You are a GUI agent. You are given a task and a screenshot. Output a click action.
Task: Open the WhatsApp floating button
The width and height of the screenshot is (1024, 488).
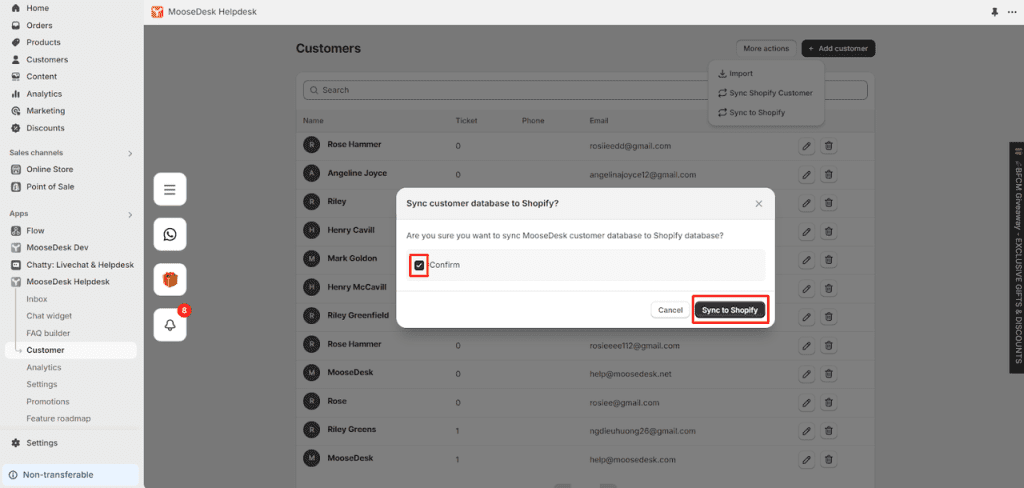[x=170, y=235]
